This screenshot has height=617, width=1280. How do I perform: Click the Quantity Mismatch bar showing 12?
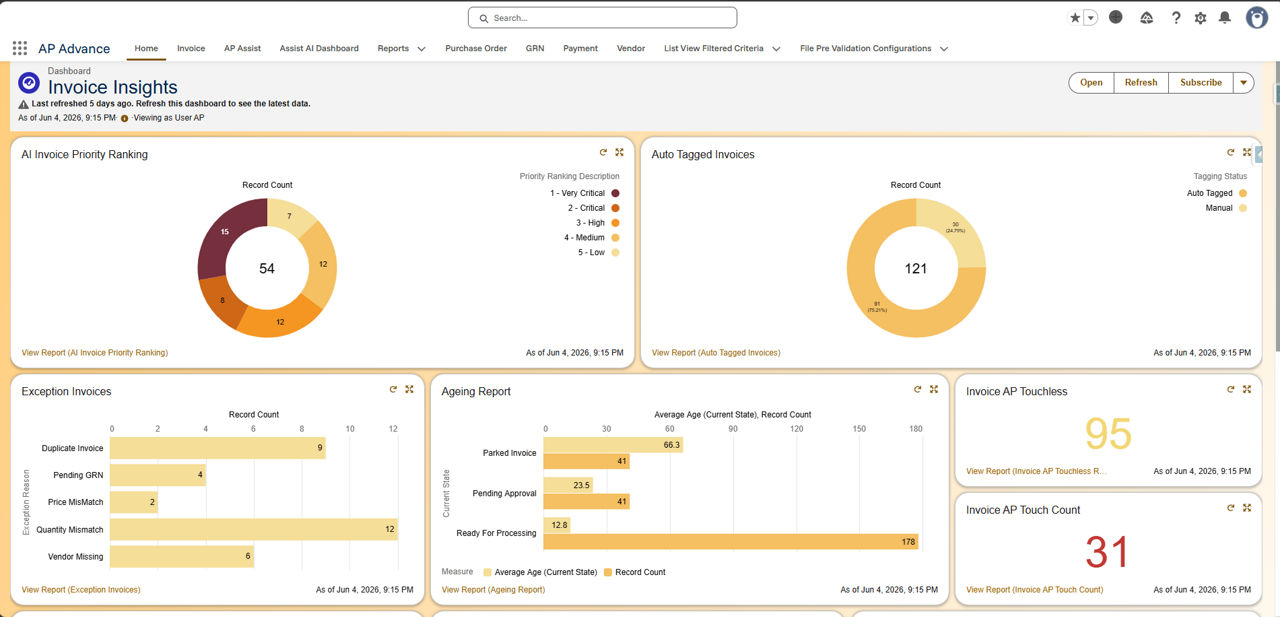point(254,529)
